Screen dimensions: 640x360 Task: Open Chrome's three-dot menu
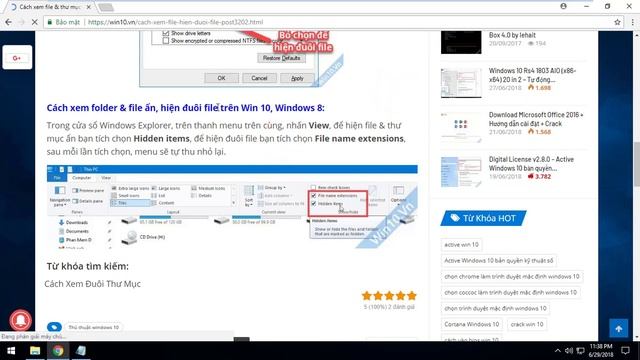pos(633,22)
